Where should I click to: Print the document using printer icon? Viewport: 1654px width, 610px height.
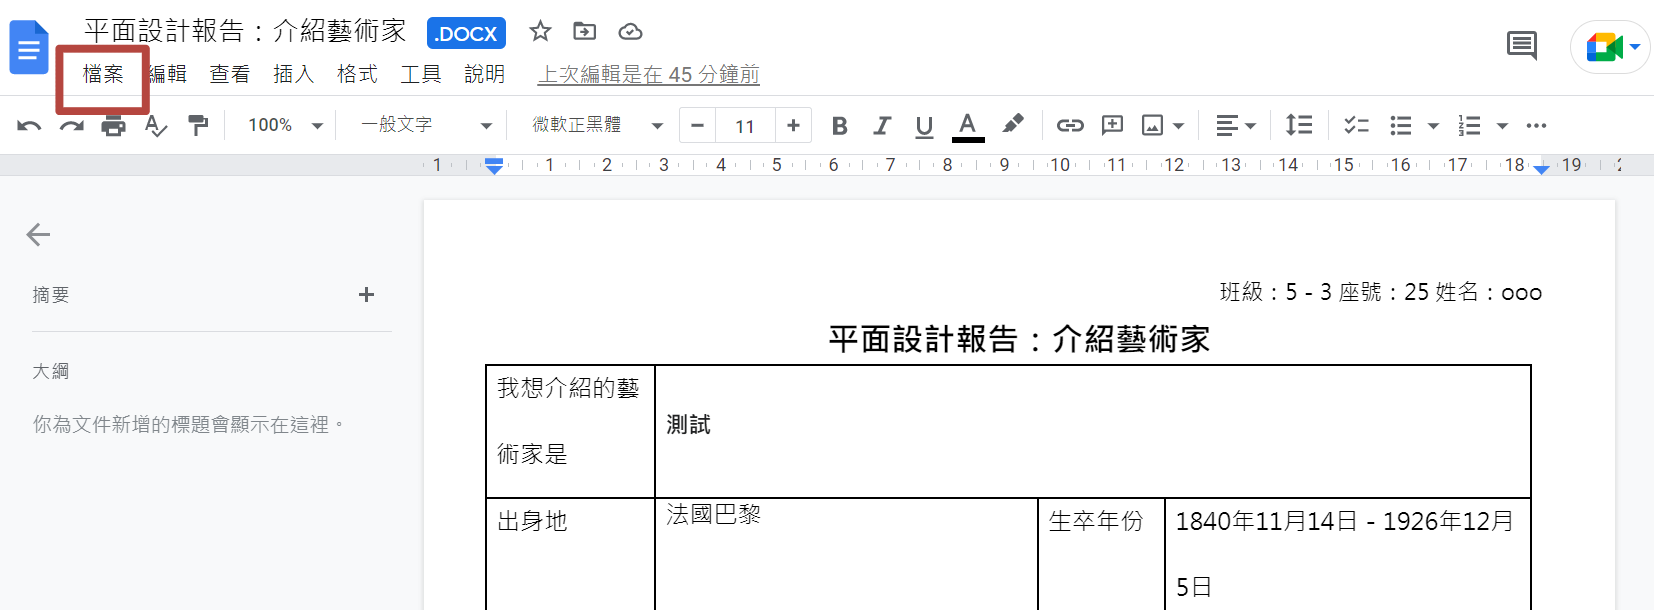click(113, 126)
